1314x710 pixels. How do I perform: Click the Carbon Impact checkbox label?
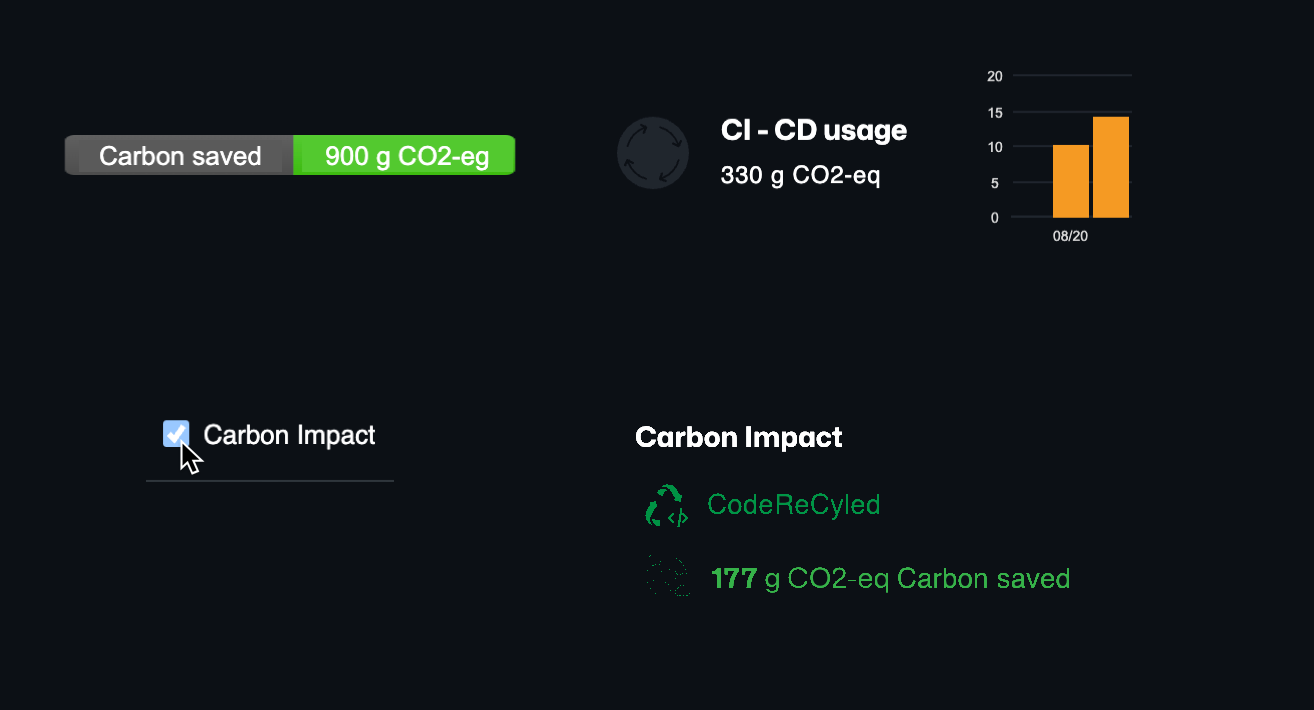[x=289, y=435]
